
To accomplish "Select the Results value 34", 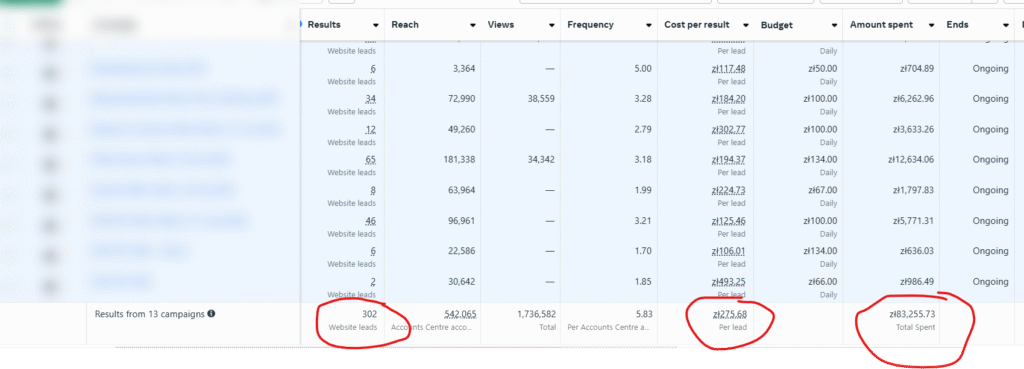I will (370, 99).
